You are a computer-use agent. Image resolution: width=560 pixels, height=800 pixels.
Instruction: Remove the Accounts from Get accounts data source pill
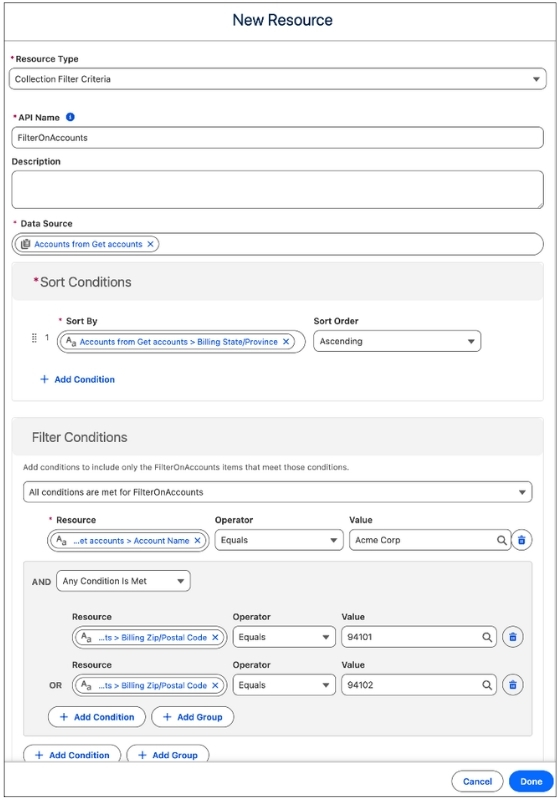(x=150, y=244)
